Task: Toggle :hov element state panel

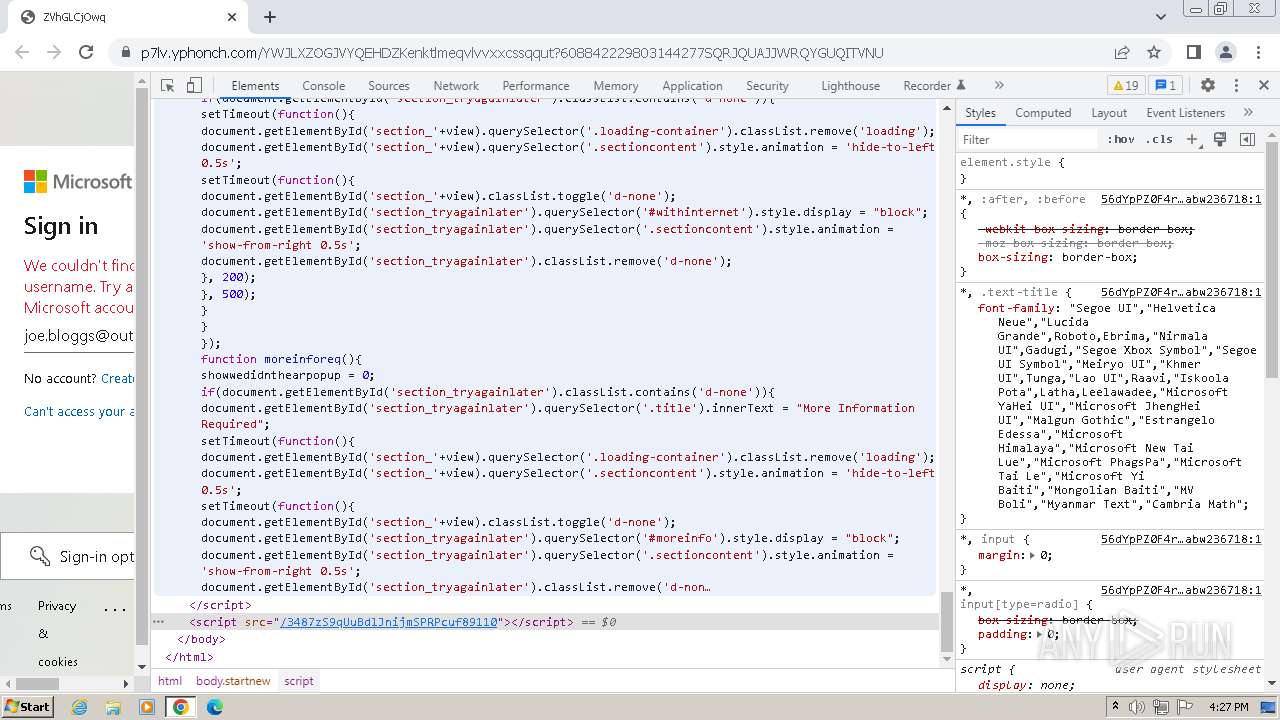Action: [x=1121, y=140]
